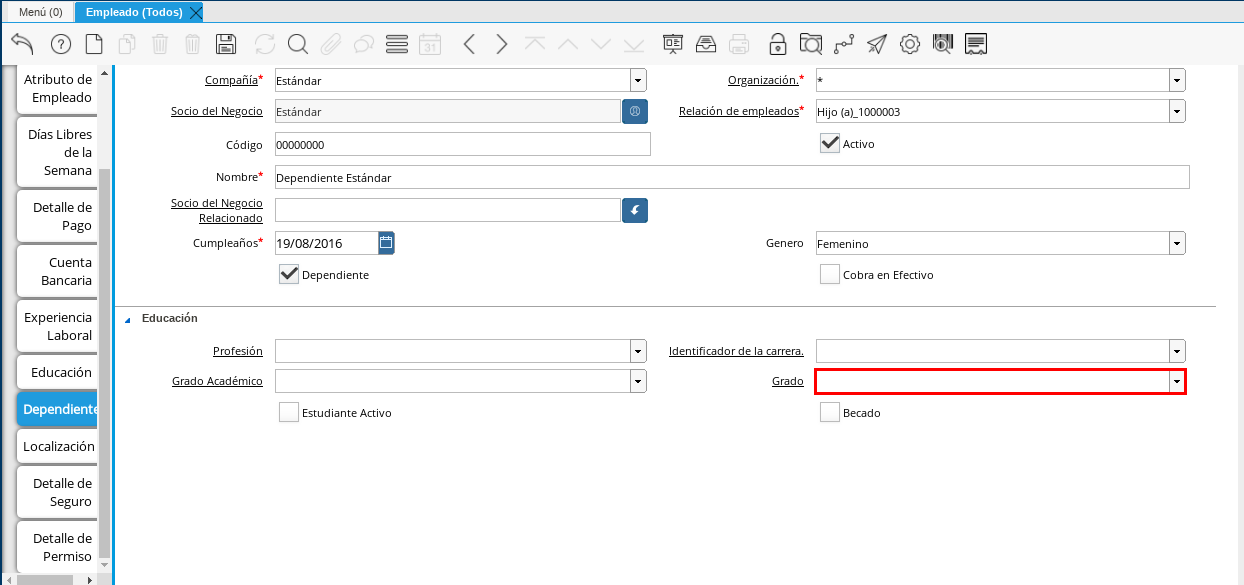This screenshot has height=585, width=1244.
Task: Open the Cumpleaños calendar picker button
Action: 386,242
